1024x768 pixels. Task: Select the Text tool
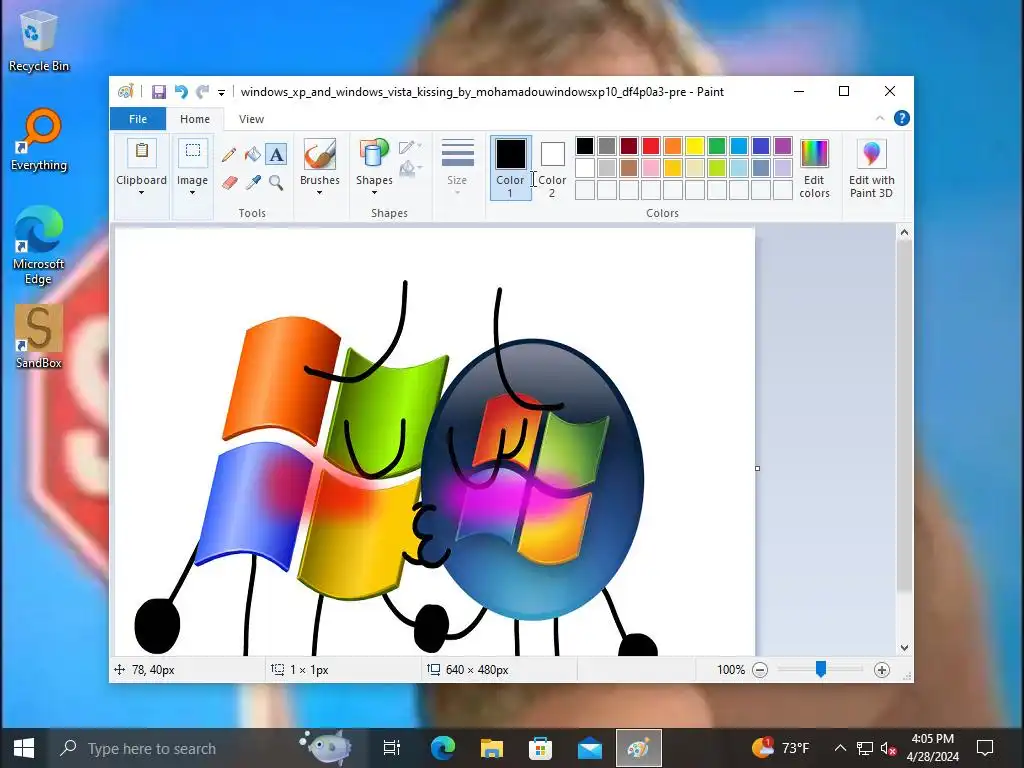click(x=276, y=155)
